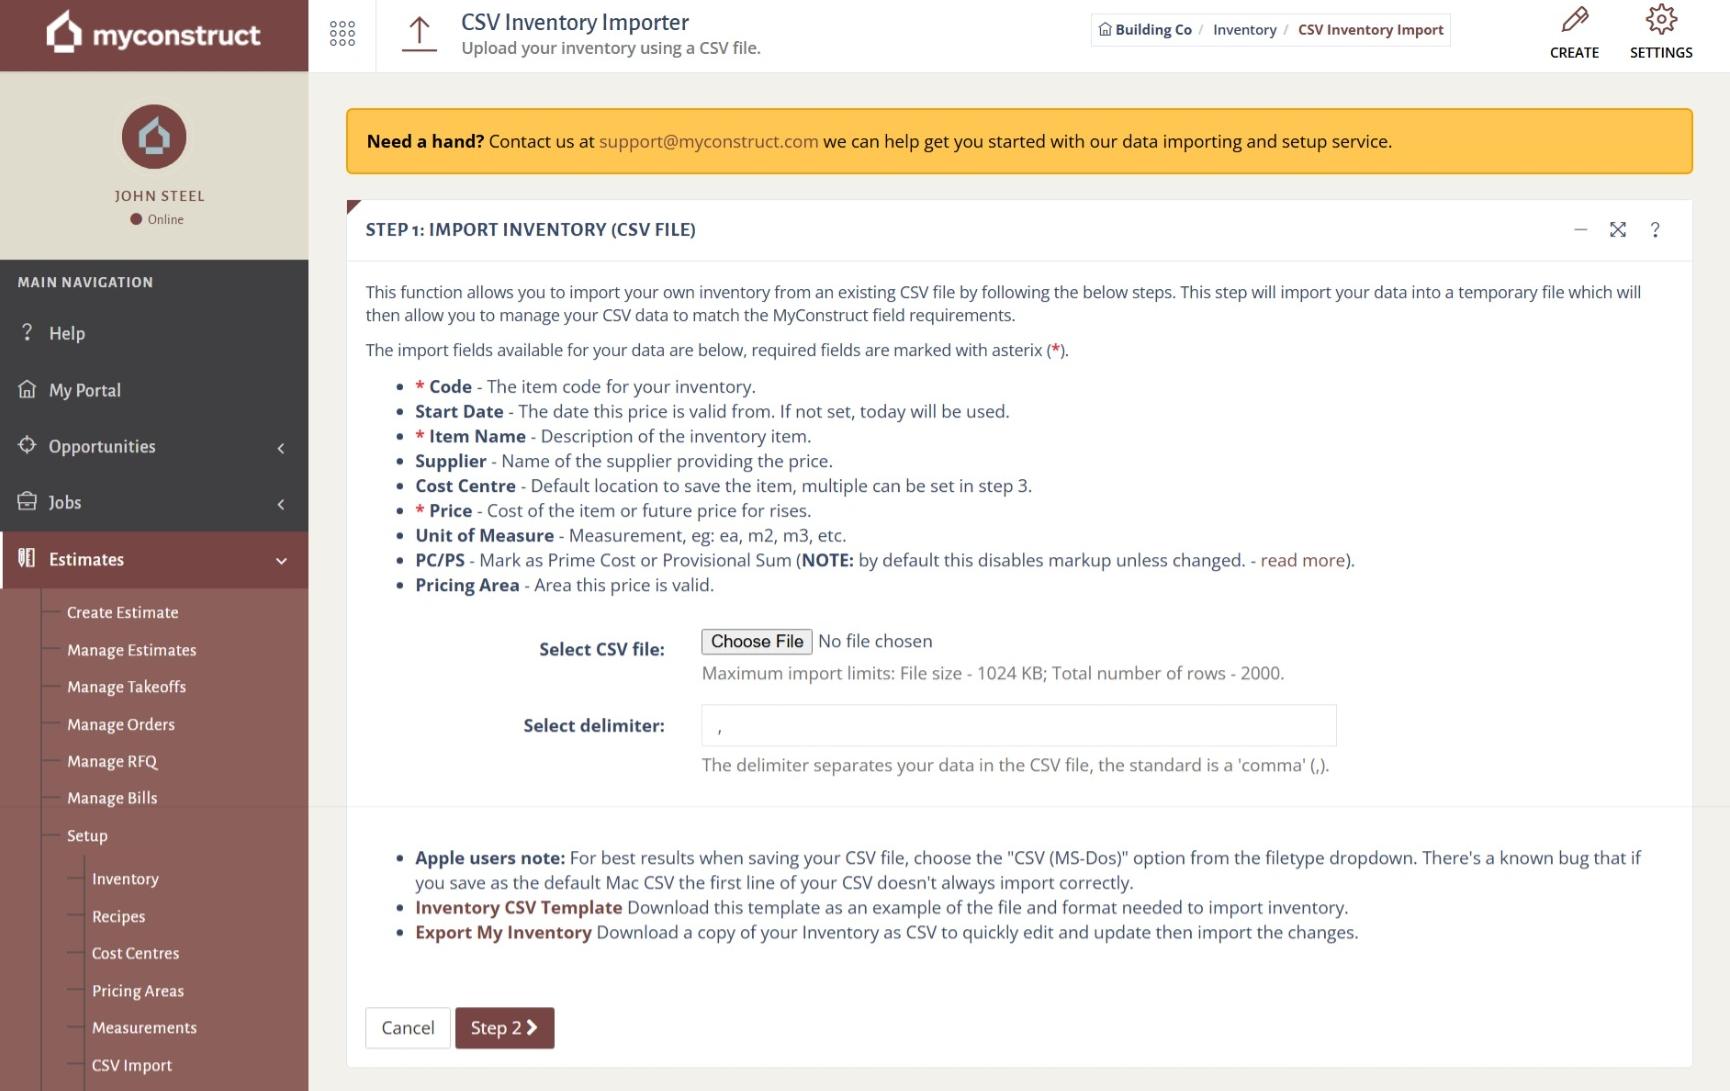Go to My Portal

[x=84, y=390]
